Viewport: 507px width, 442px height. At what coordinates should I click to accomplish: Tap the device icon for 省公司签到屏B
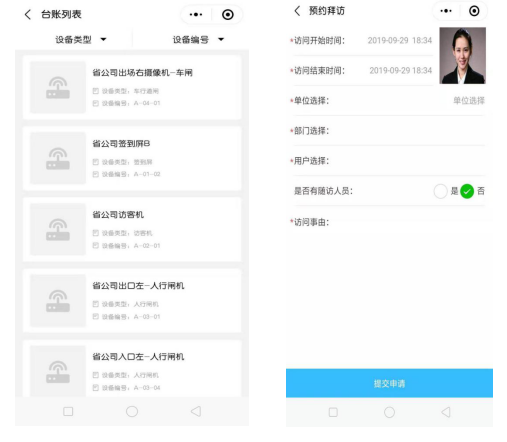tap(58, 158)
